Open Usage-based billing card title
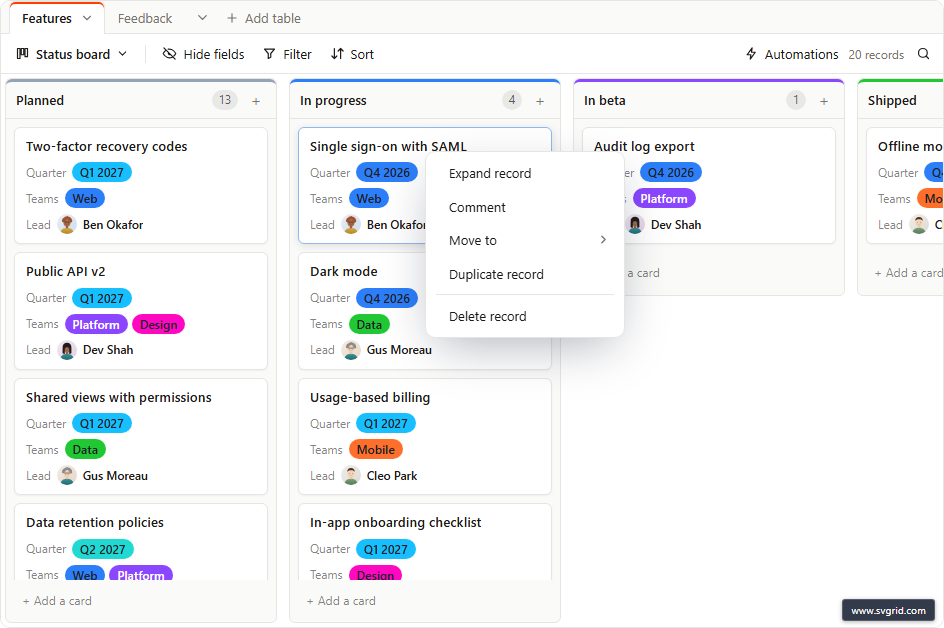The height and width of the screenshot is (628, 944). pos(370,397)
